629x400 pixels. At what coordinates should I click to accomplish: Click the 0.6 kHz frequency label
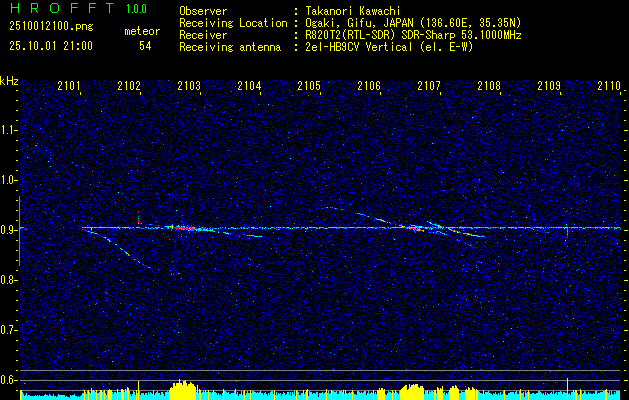point(8,380)
